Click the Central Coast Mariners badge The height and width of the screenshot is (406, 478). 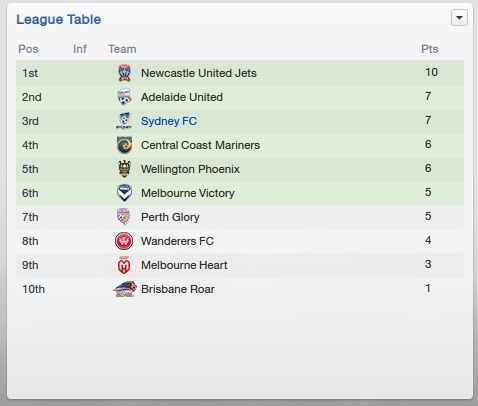pos(124,145)
